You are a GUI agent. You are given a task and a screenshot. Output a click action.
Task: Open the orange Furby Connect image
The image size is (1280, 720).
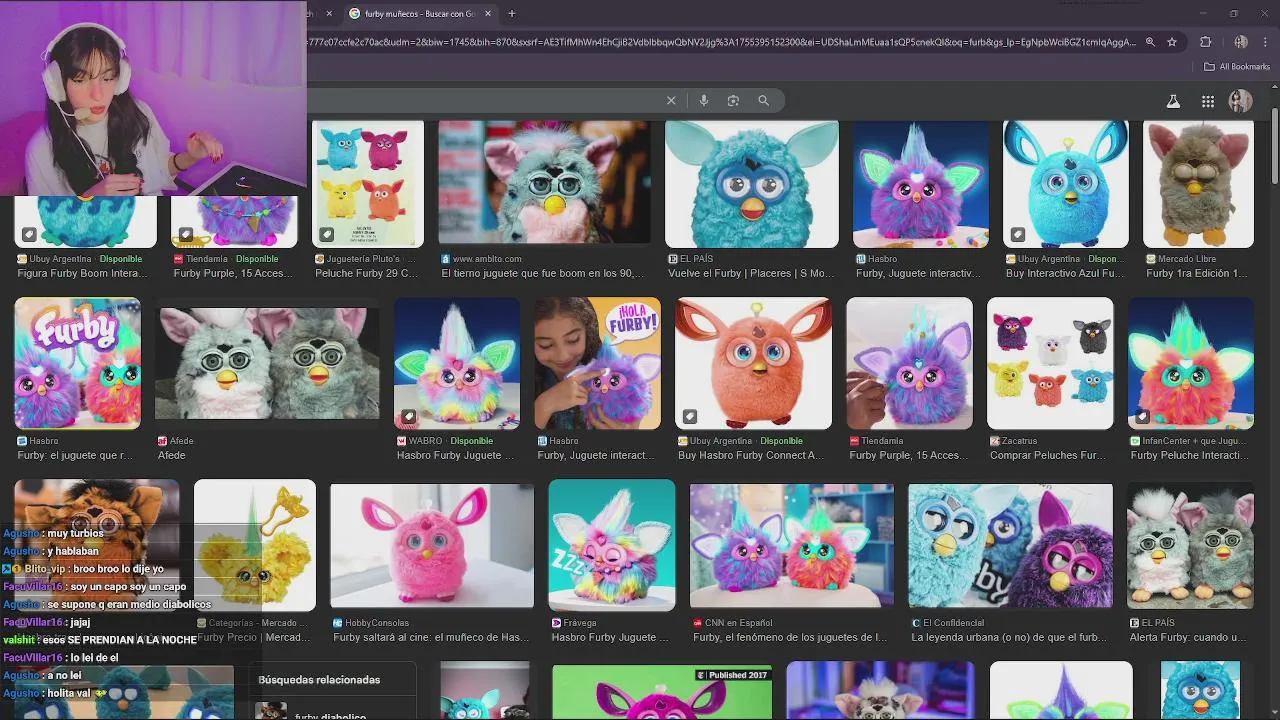pos(754,363)
